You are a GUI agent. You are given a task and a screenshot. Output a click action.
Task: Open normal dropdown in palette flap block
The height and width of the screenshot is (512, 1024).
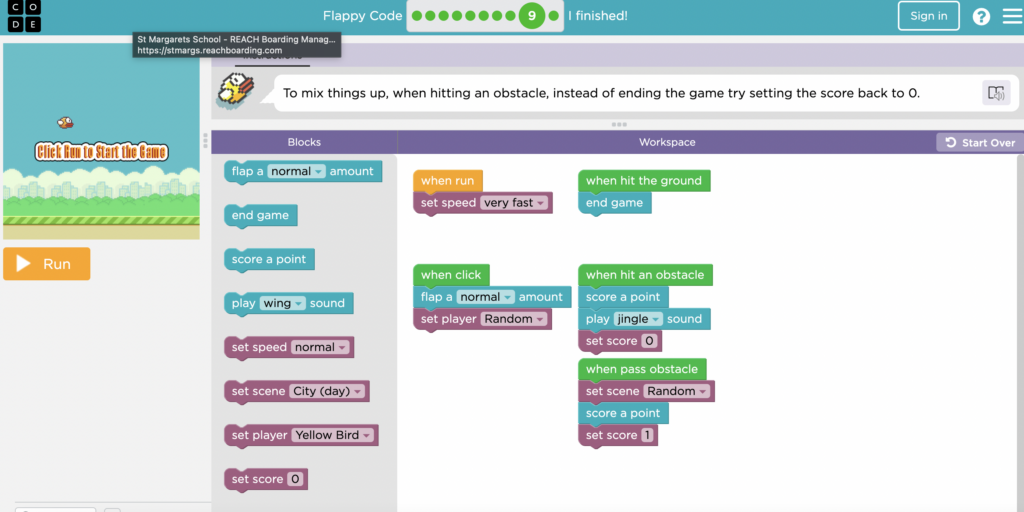[296, 171]
